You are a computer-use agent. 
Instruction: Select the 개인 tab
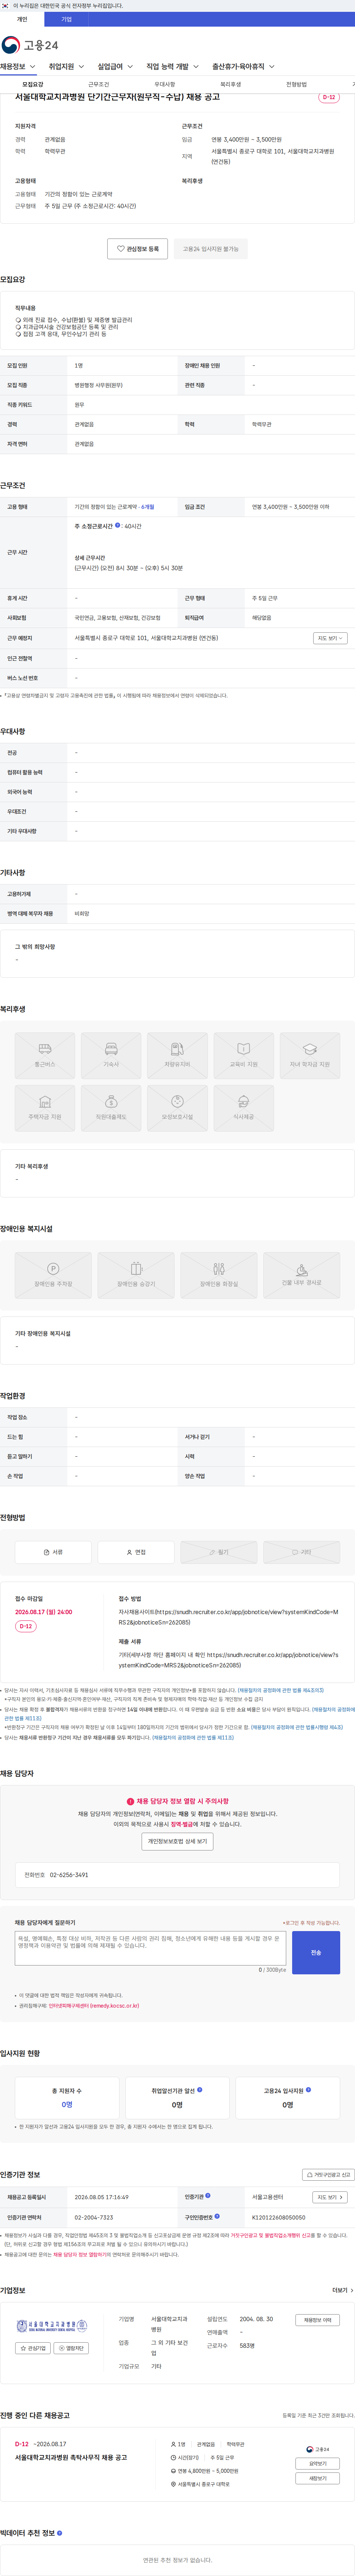pyautogui.click(x=22, y=19)
